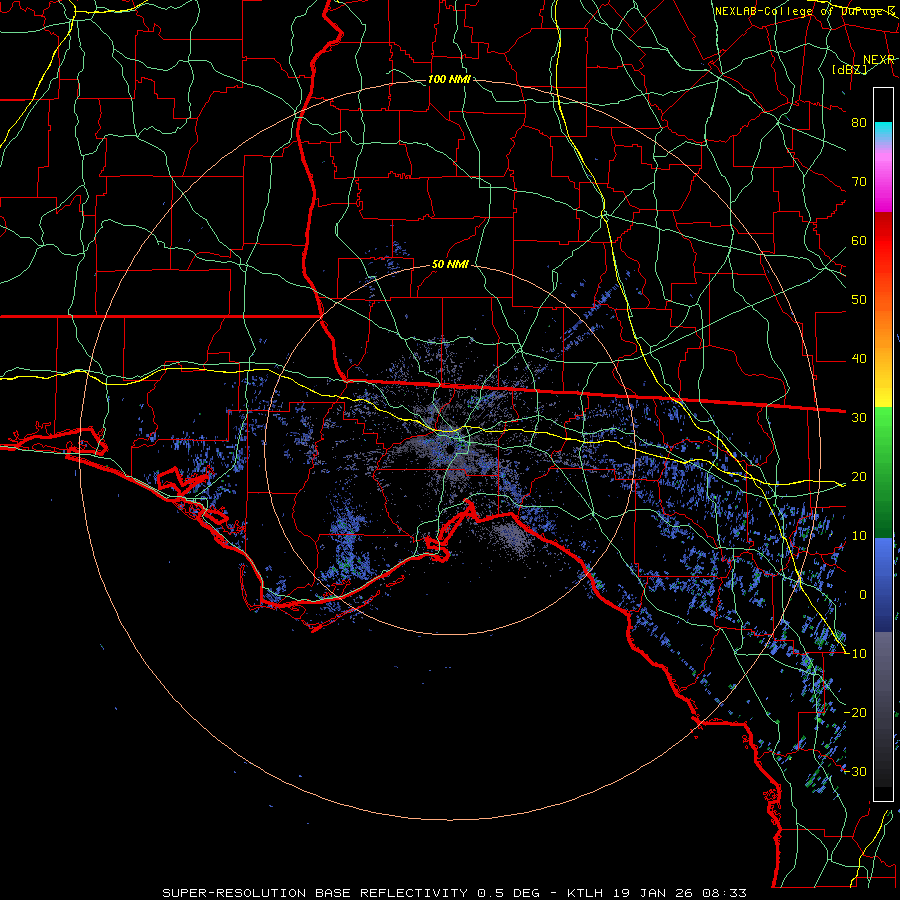Image resolution: width=900 pixels, height=900 pixels.
Task: Click the -10 value on the dBZ scale
Action: 855,653
